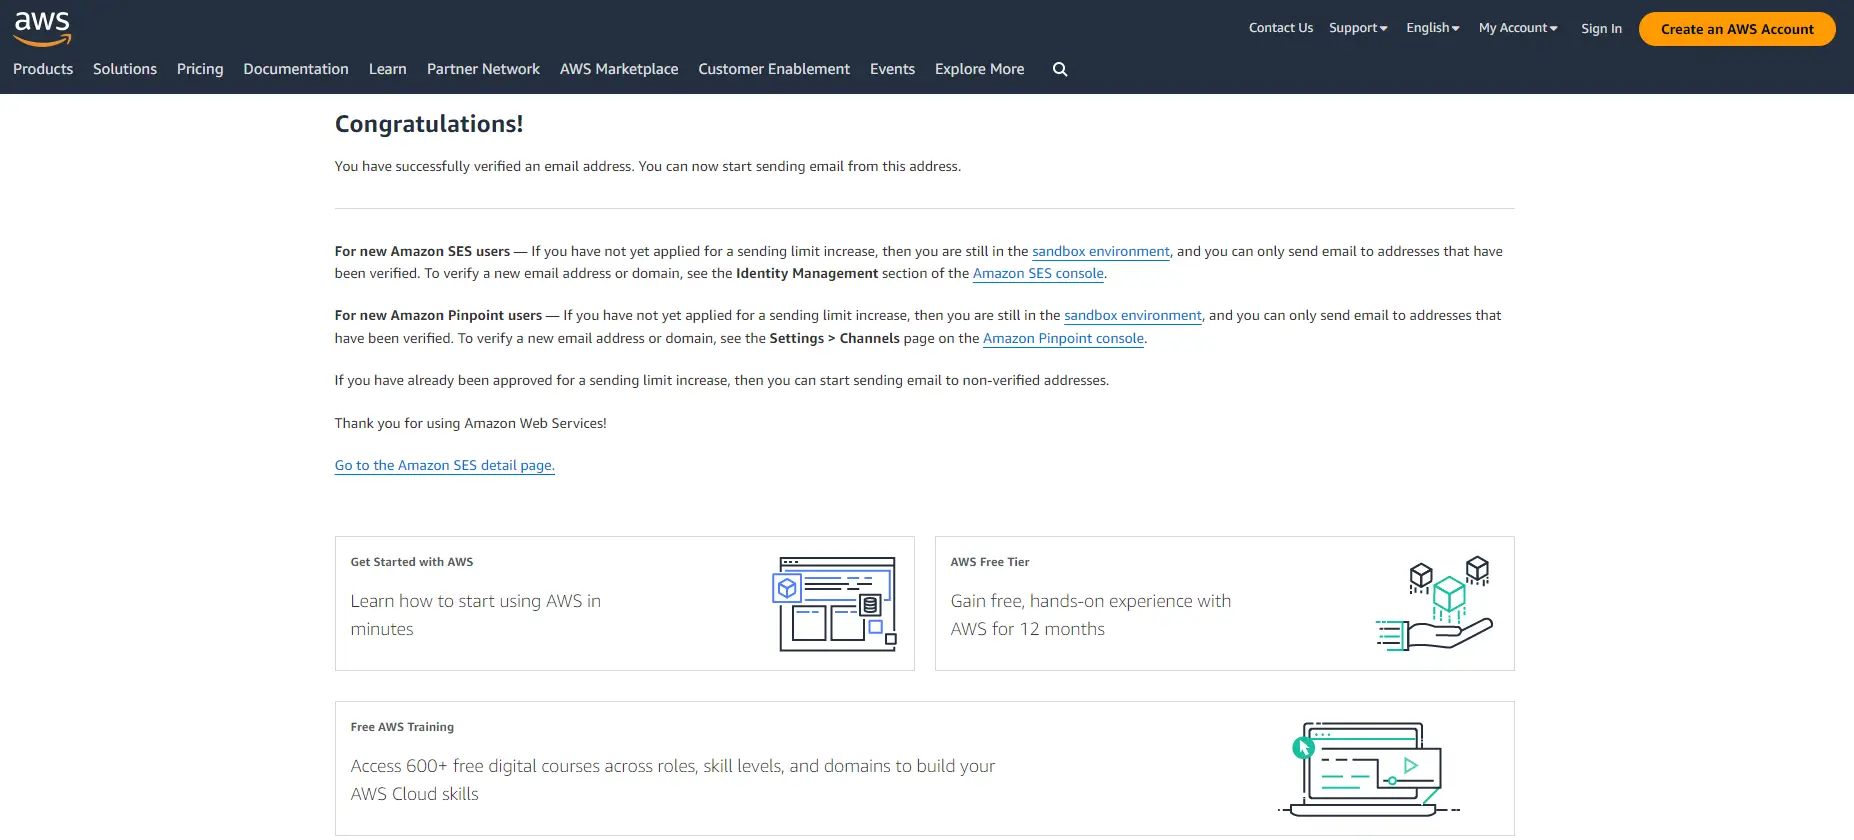Open the search magnifier icon

1060,69
